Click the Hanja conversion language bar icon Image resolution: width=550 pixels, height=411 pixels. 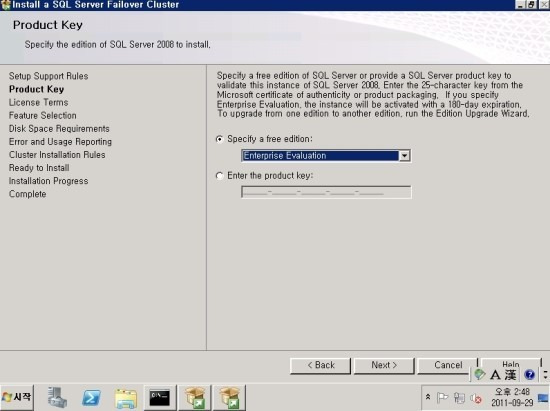(510, 375)
